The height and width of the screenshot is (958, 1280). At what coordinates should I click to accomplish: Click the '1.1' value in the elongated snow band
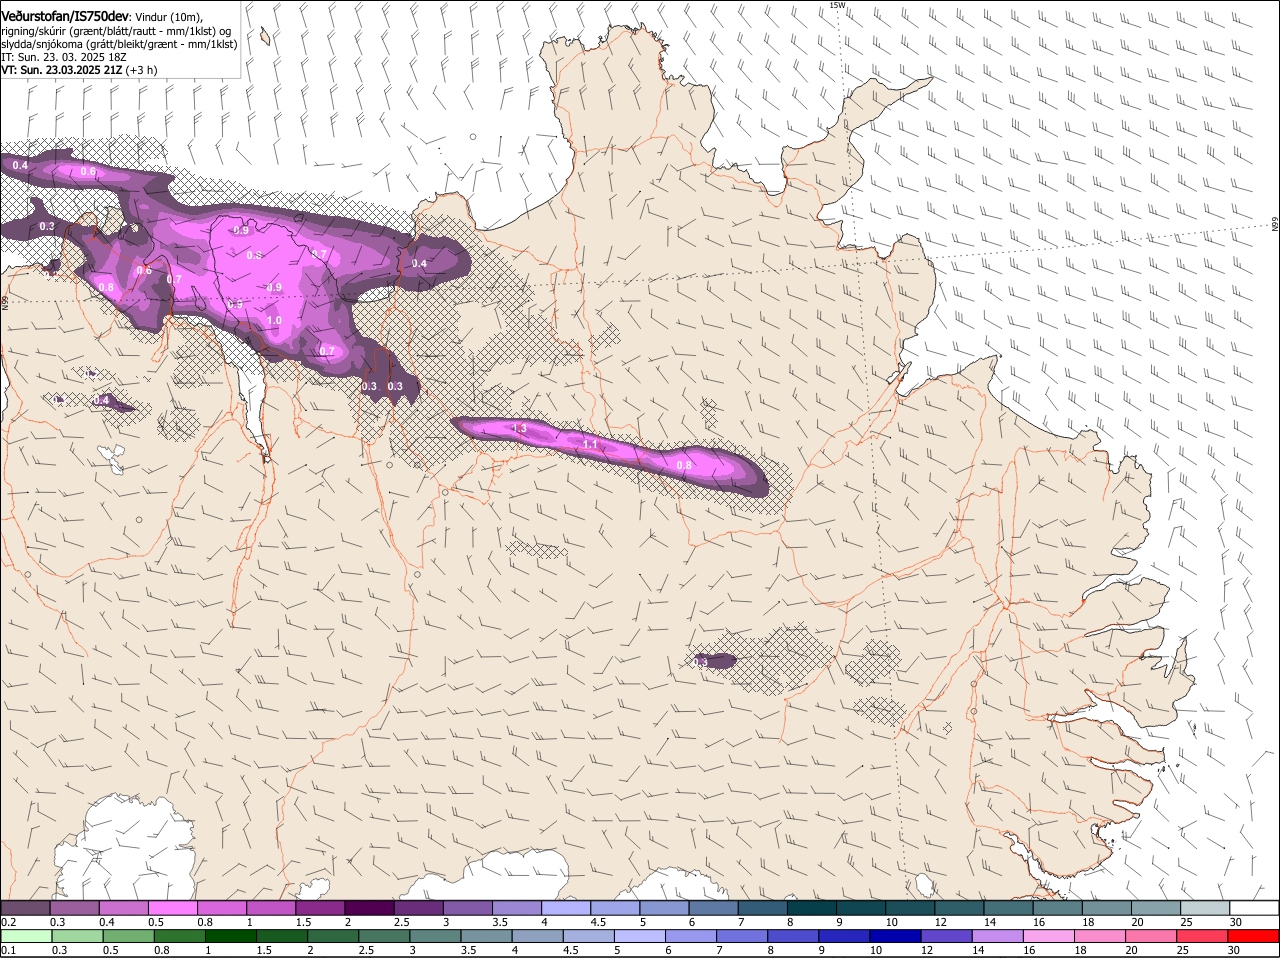point(590,444)
